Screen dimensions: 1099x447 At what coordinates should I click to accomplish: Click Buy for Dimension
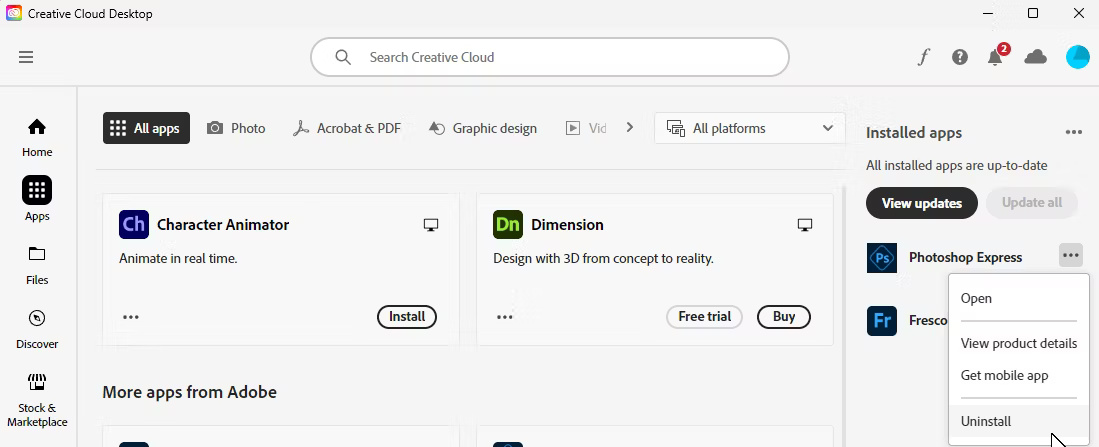point(784,317)
